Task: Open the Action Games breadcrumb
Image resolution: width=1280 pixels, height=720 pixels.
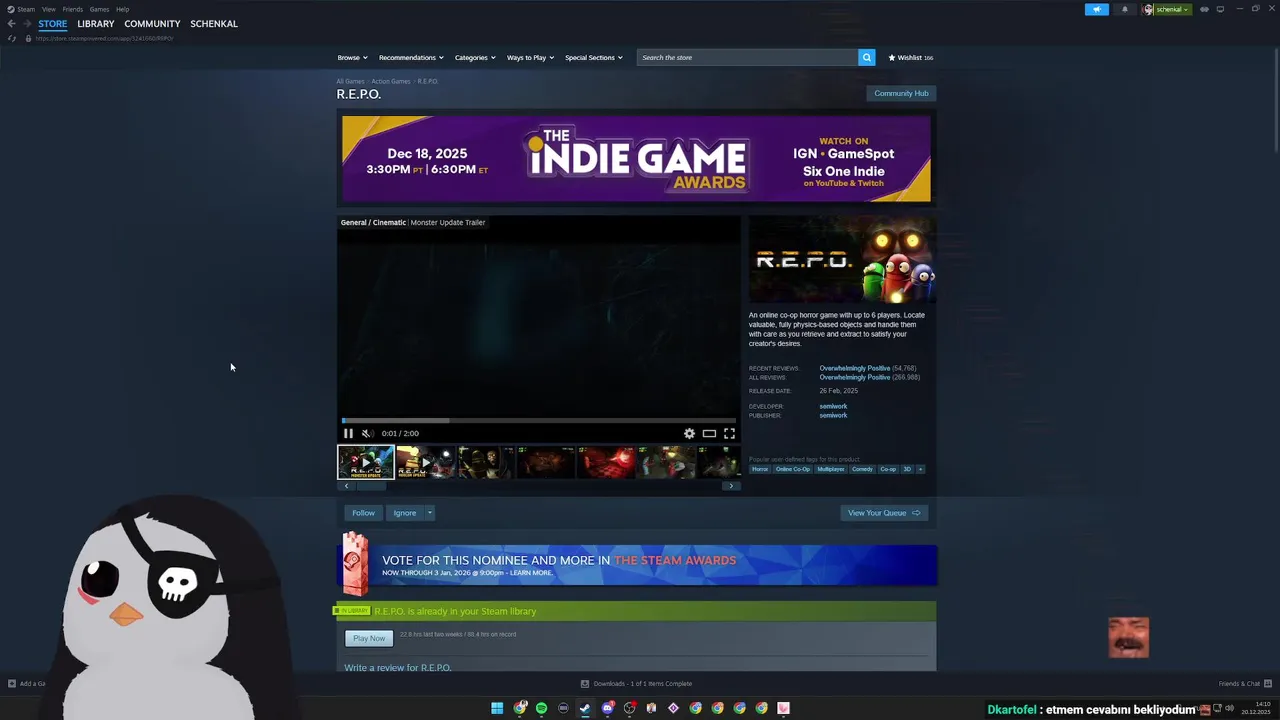Action: pos(391,81)
